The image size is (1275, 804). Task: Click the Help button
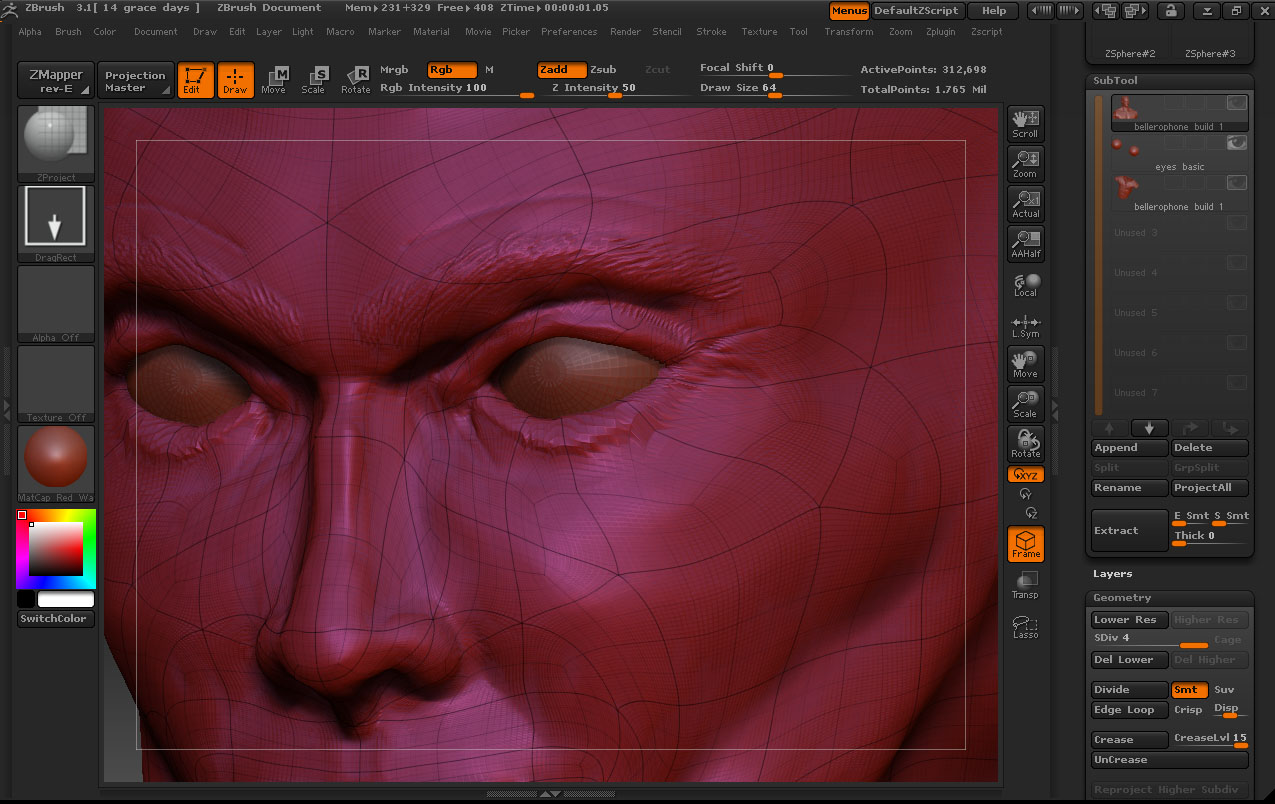pyautogui.click(x=994, y=11)
